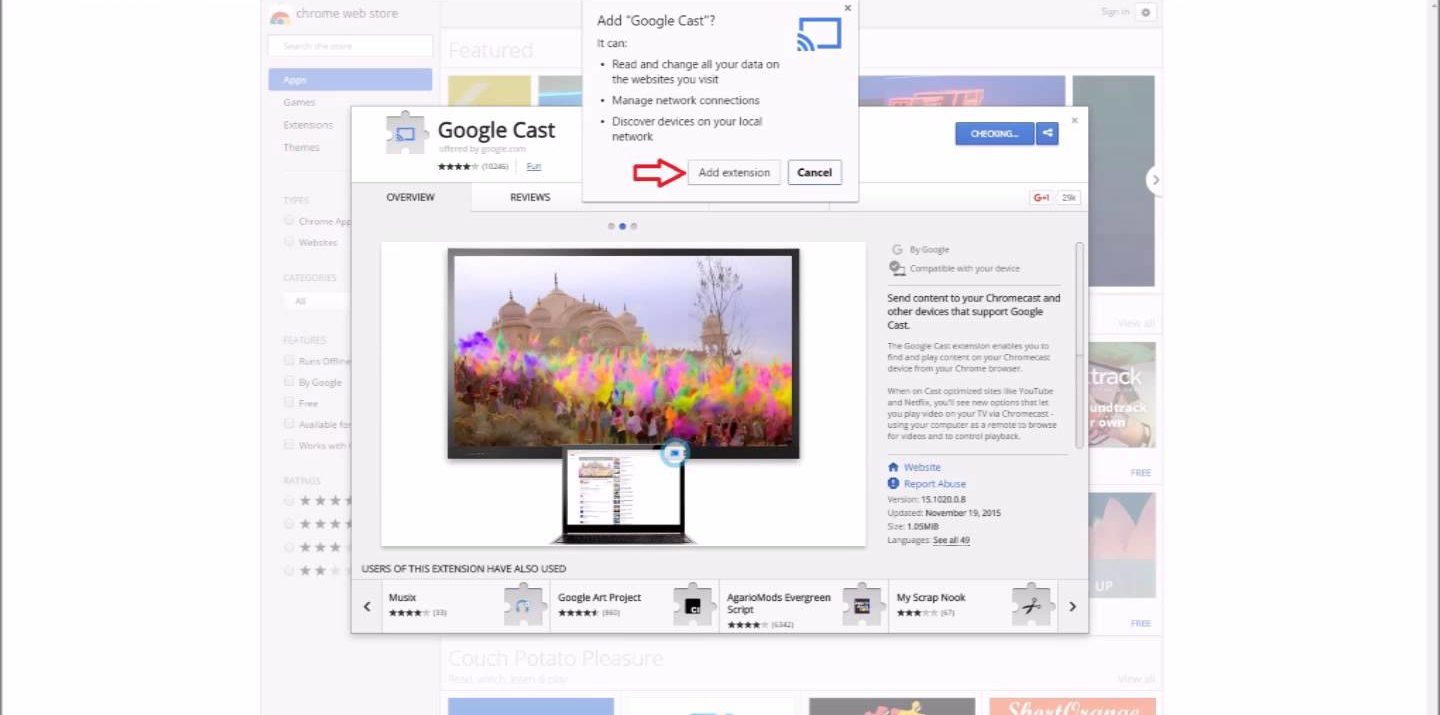Viewport: 1440px width, 715px height.
Task: Enable the Runs Offline checkbox
Action: coord(289,361)
